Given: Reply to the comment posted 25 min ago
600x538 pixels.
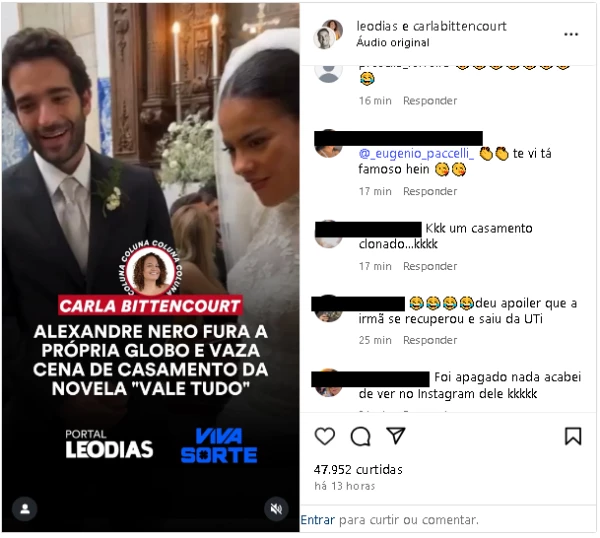Looking at the screenshot, I should pyautogui.click(x=430, y=340).
